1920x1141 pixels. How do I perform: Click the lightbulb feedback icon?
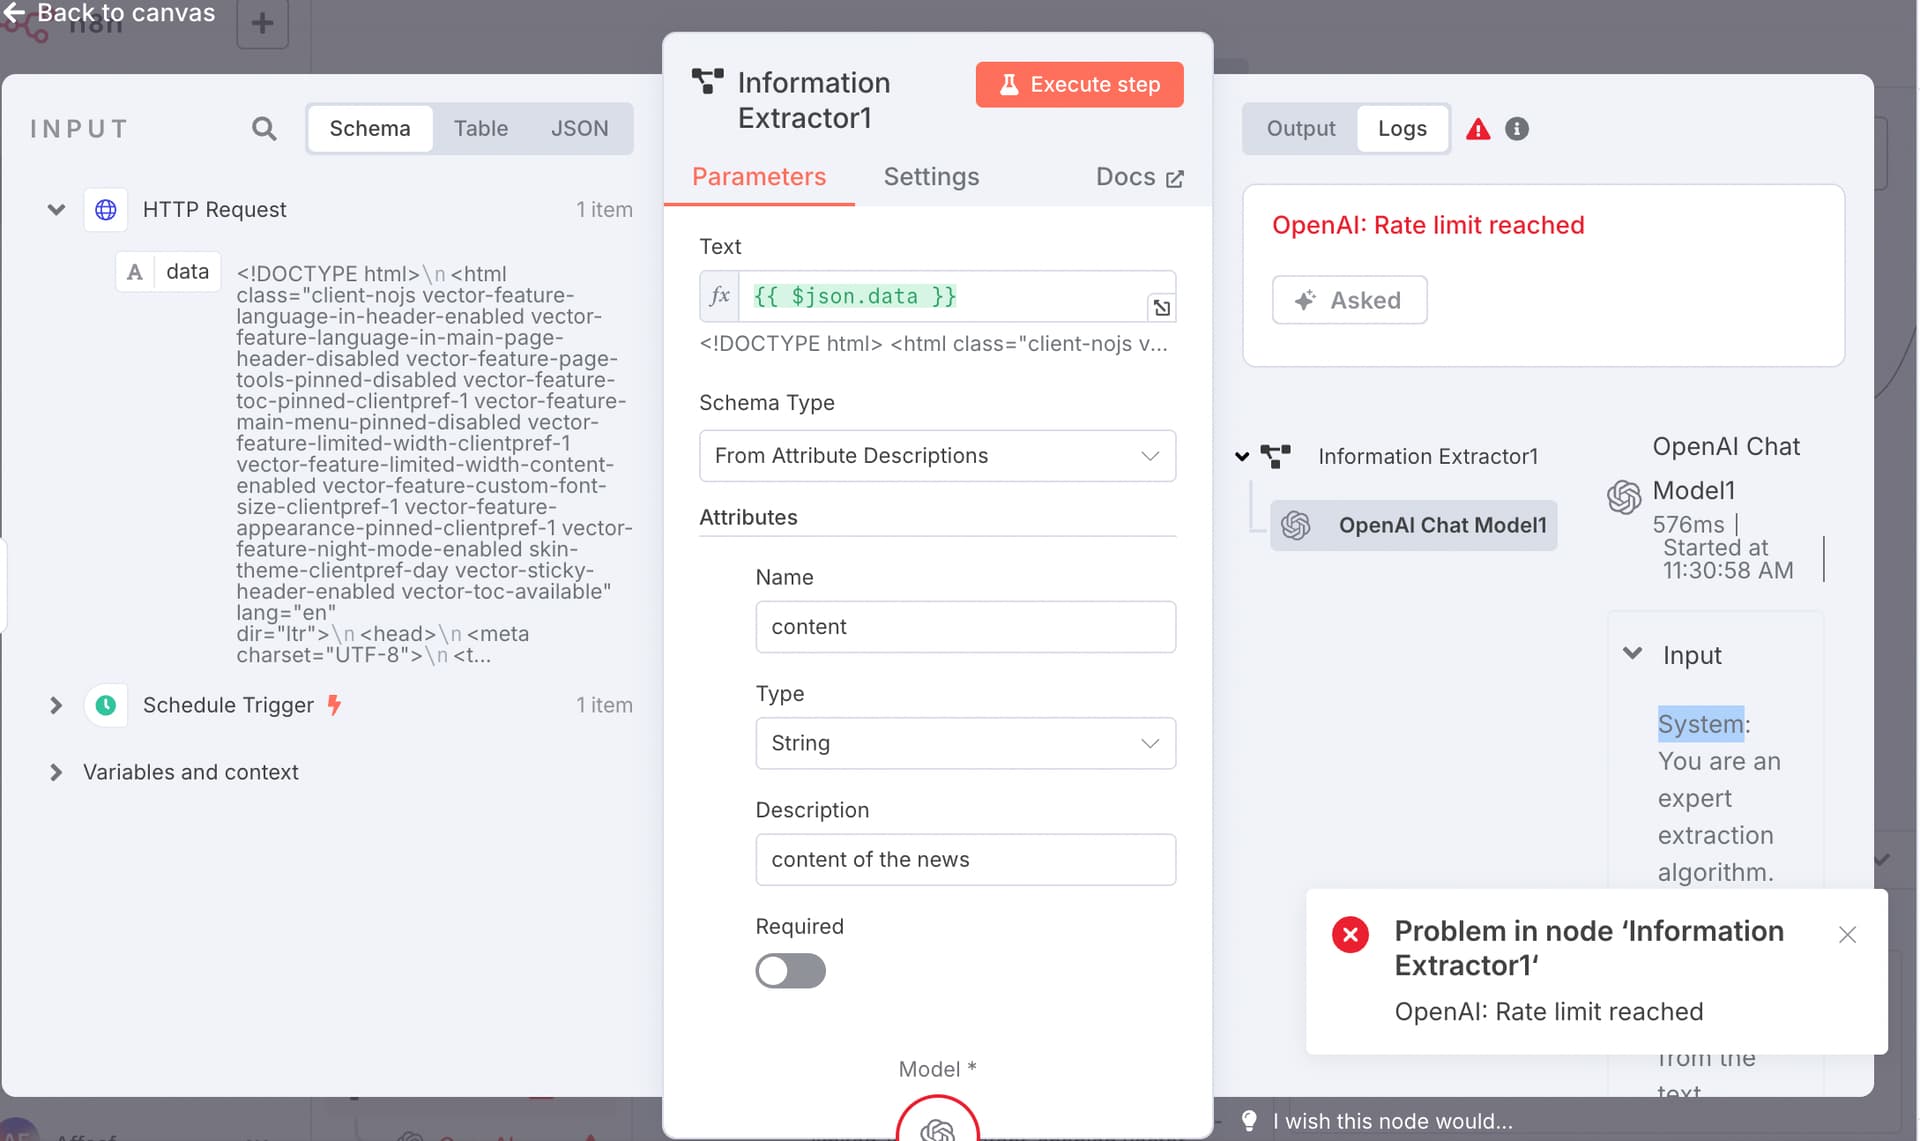coord(1249,1121)
